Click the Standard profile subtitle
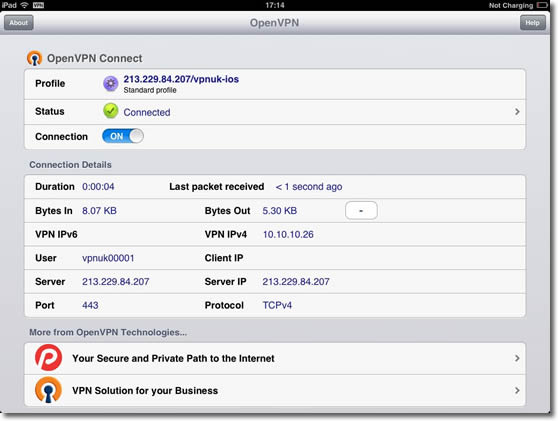The height and width of the screenshot is (421, 558). [150, 90]
